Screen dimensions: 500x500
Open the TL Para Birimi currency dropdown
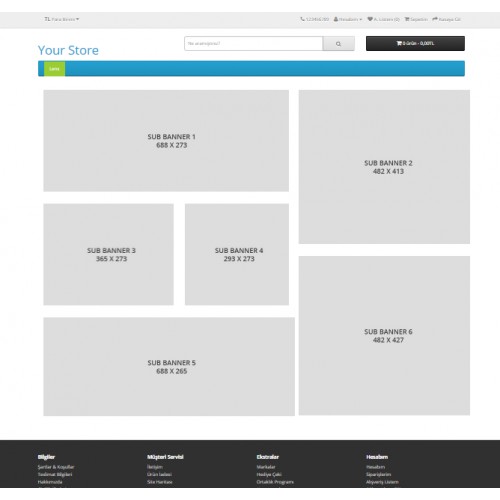pos(62,19)
